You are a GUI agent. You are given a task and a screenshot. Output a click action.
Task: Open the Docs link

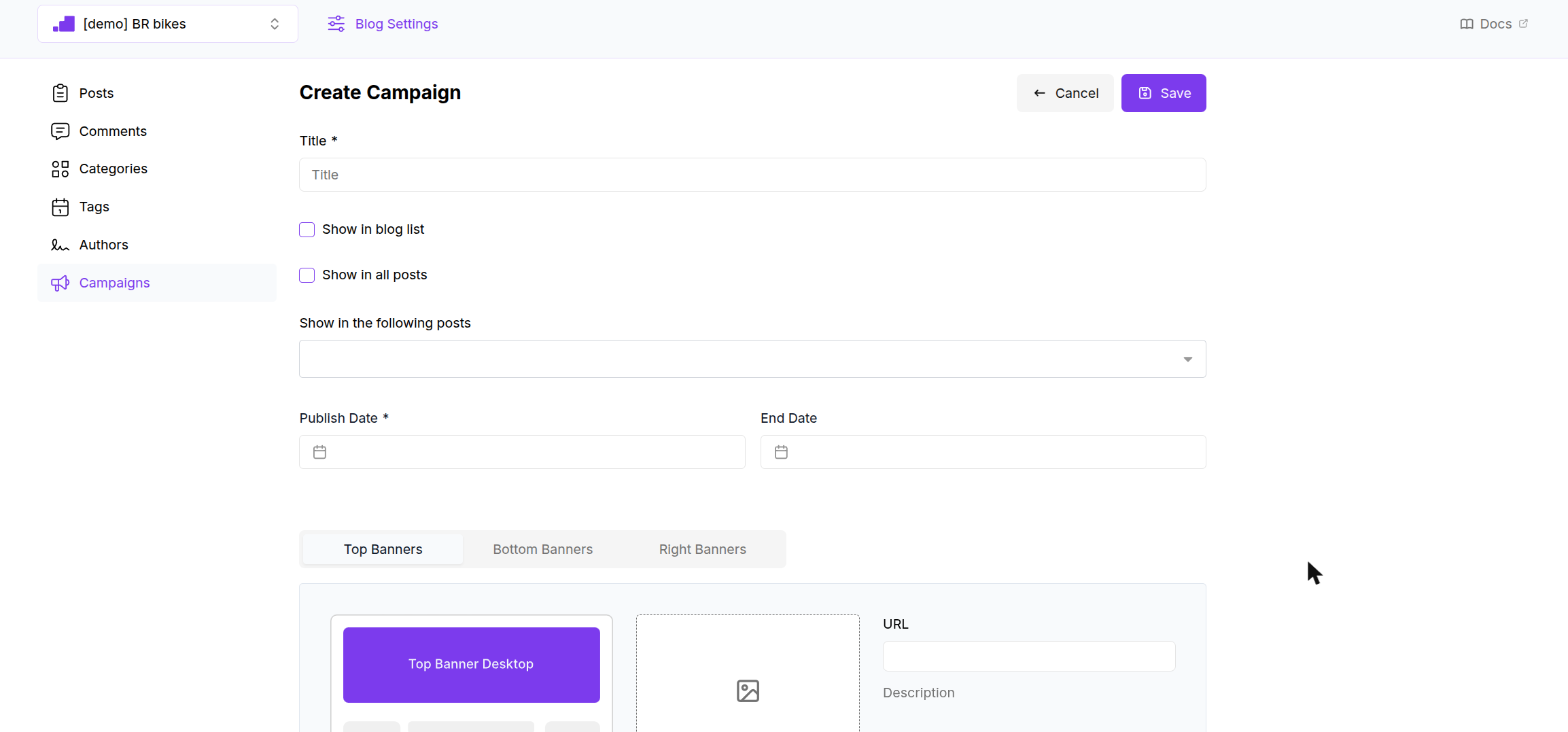pos(1494,24)
